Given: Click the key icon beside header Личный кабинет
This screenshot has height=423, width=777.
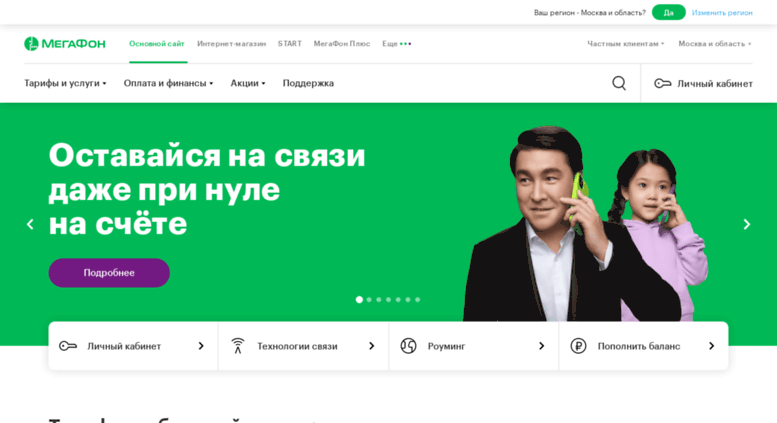Looking at the screenshot, I should [663, 83].
